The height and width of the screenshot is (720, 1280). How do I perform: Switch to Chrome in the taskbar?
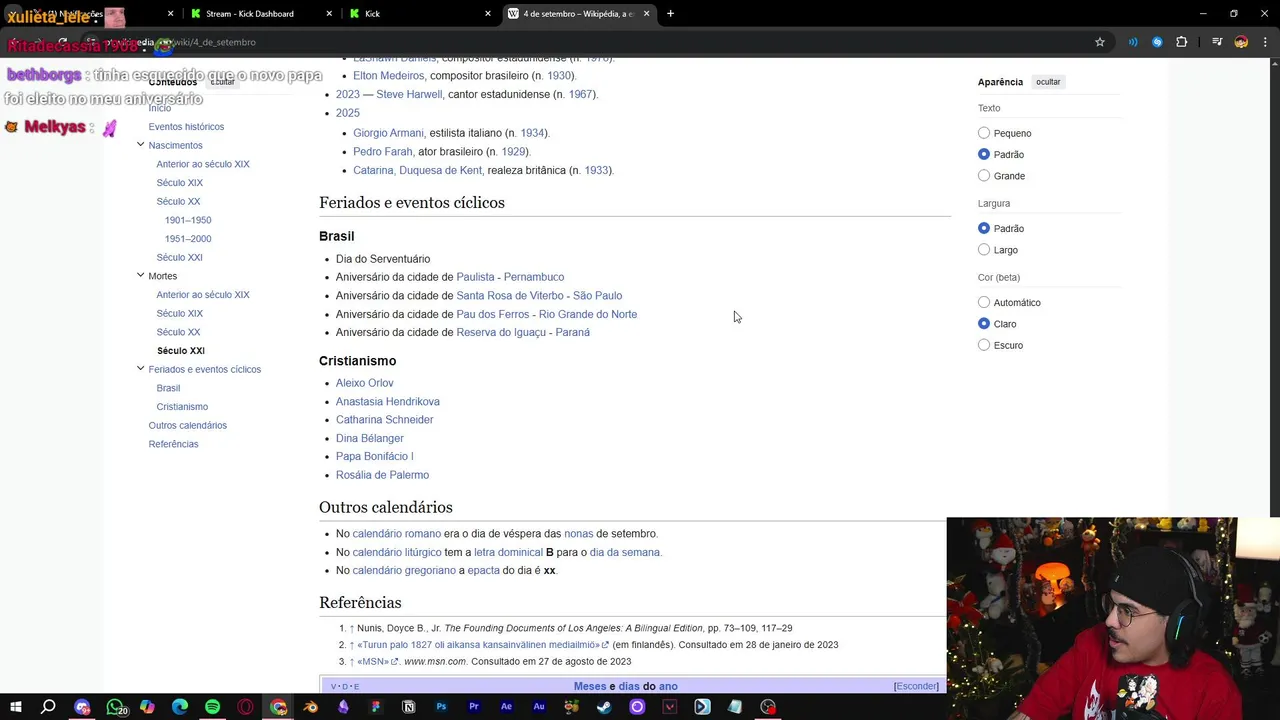(278, 707)
